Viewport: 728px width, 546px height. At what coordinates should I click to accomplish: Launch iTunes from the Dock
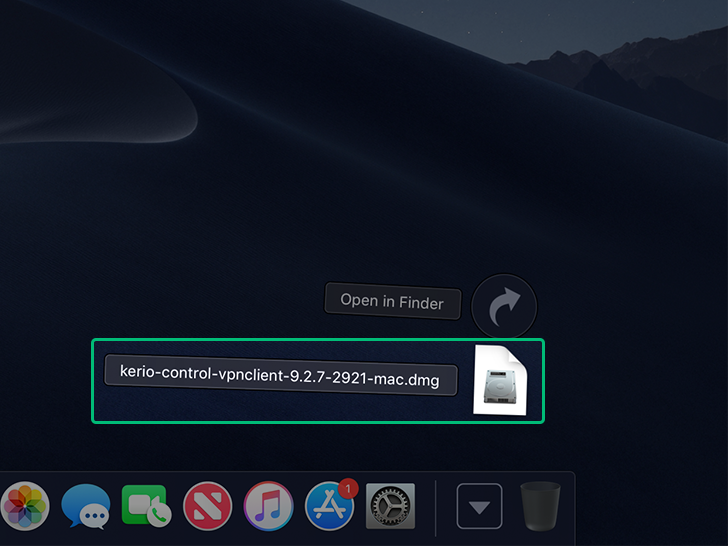pos(268,506)
